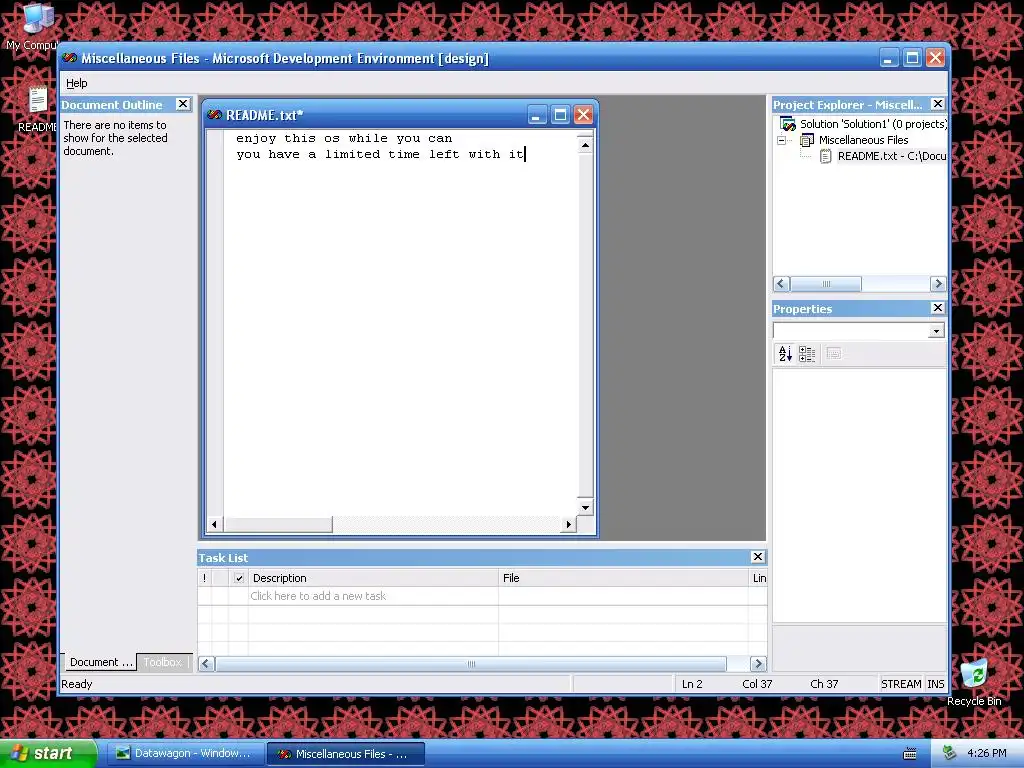Collapse the Miscellaneous Files tree node
This screenshot has width=1024, height=768.
click(781, 140)
